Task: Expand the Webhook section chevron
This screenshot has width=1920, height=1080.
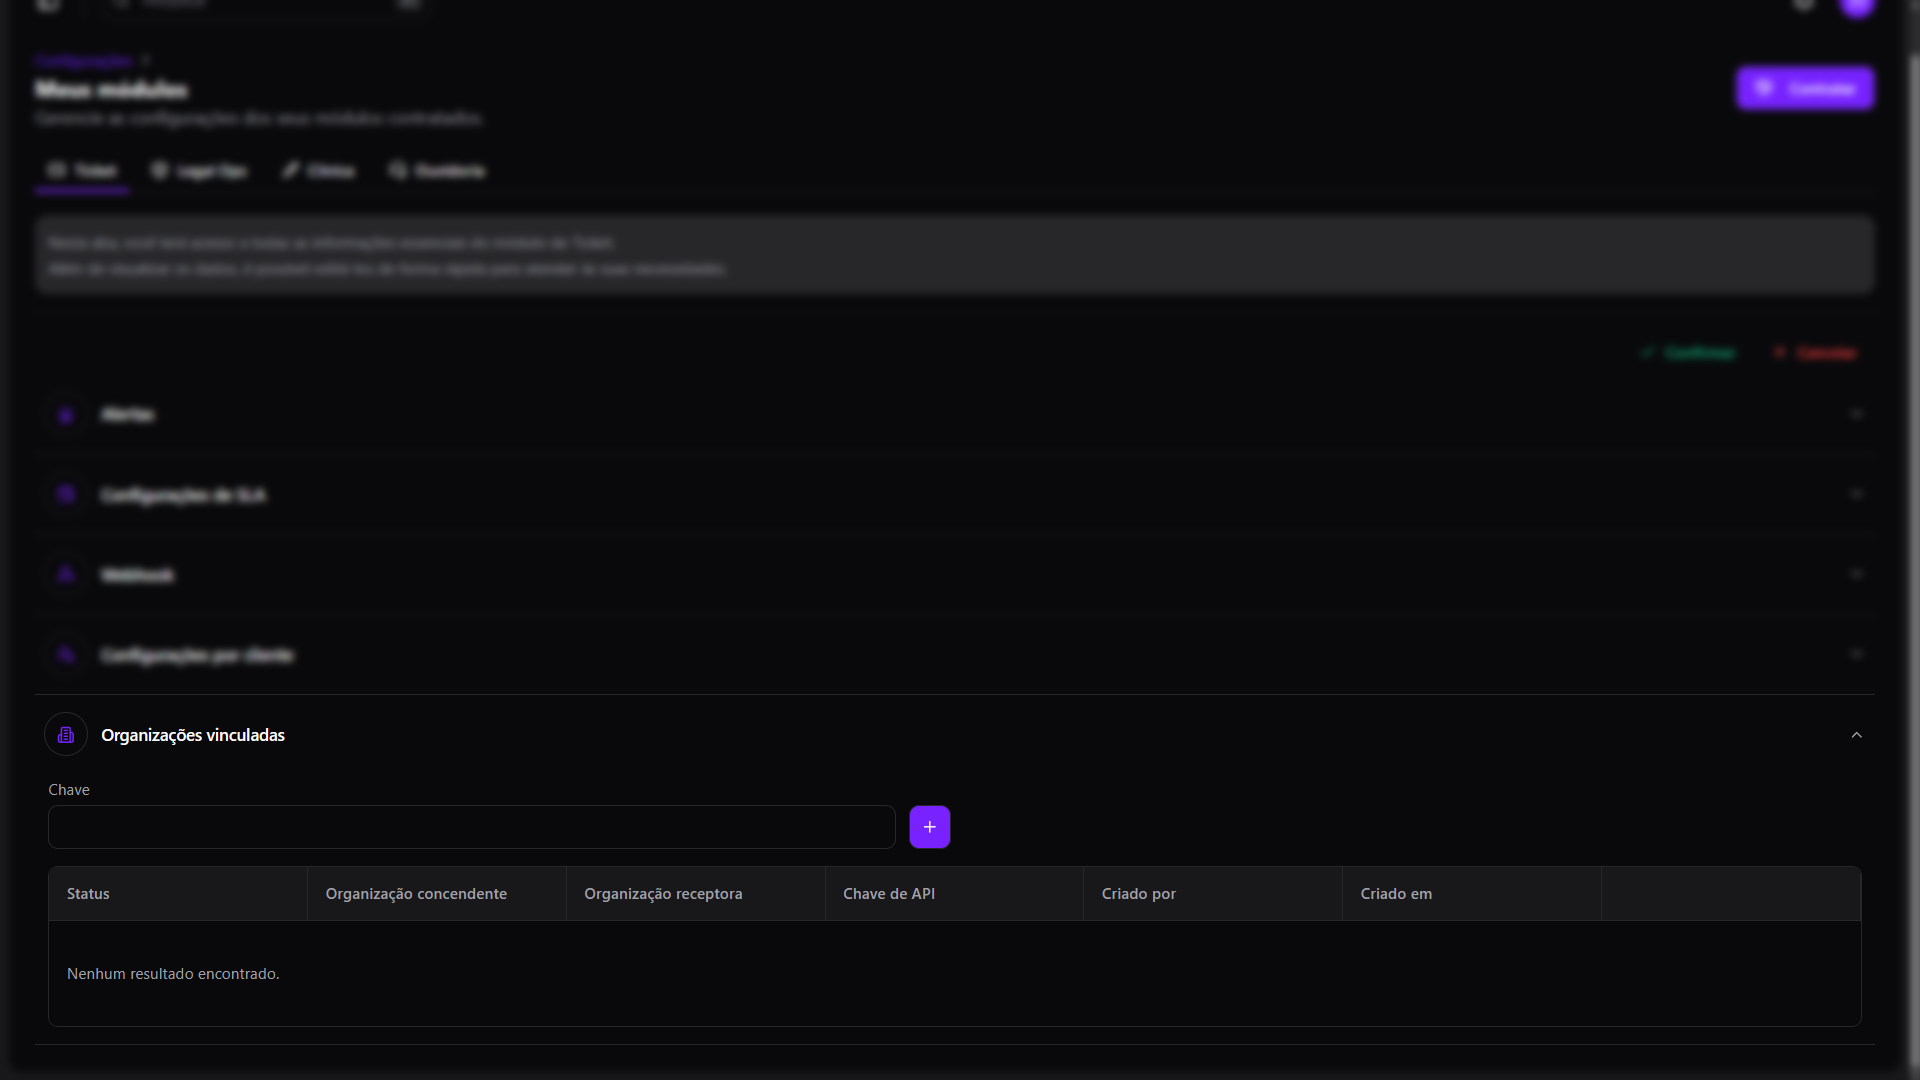Action: pyautogui.click(x=1856, y=574)
